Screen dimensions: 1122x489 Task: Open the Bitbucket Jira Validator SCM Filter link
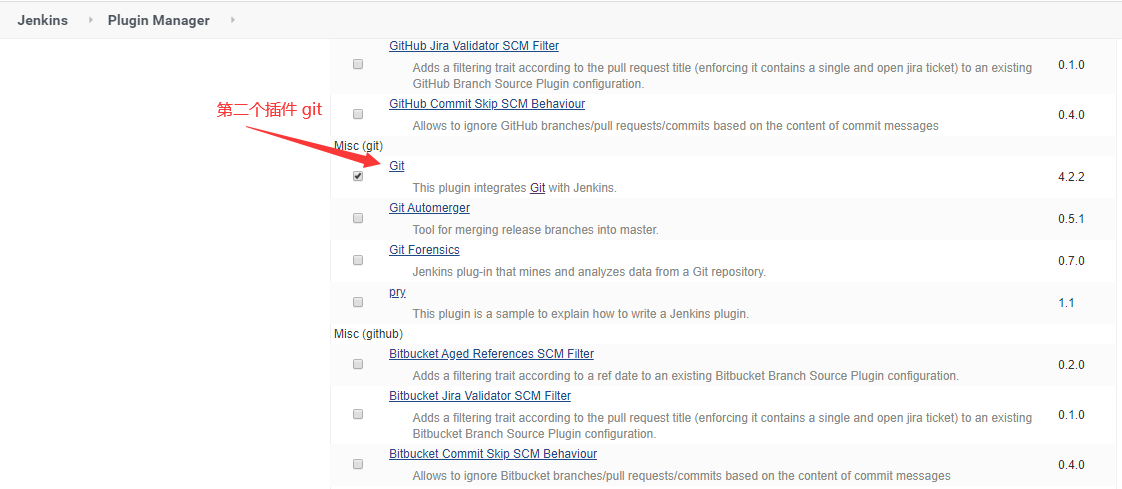coord(479,395)
